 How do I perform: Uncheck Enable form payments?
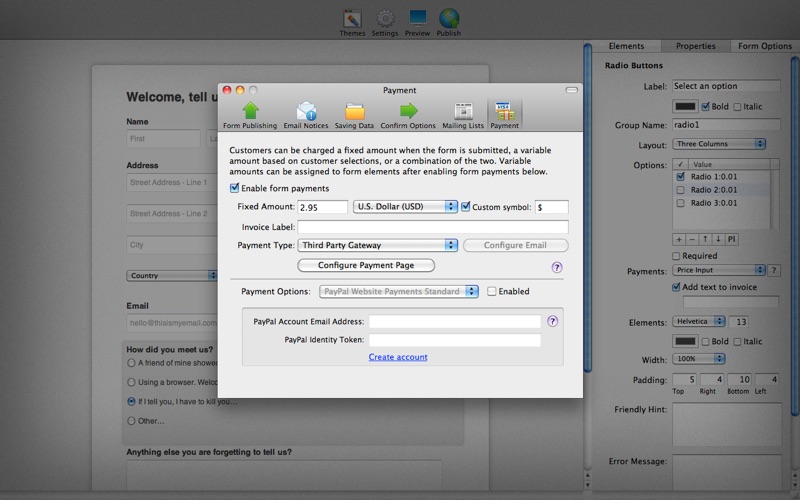coord(235,188)
